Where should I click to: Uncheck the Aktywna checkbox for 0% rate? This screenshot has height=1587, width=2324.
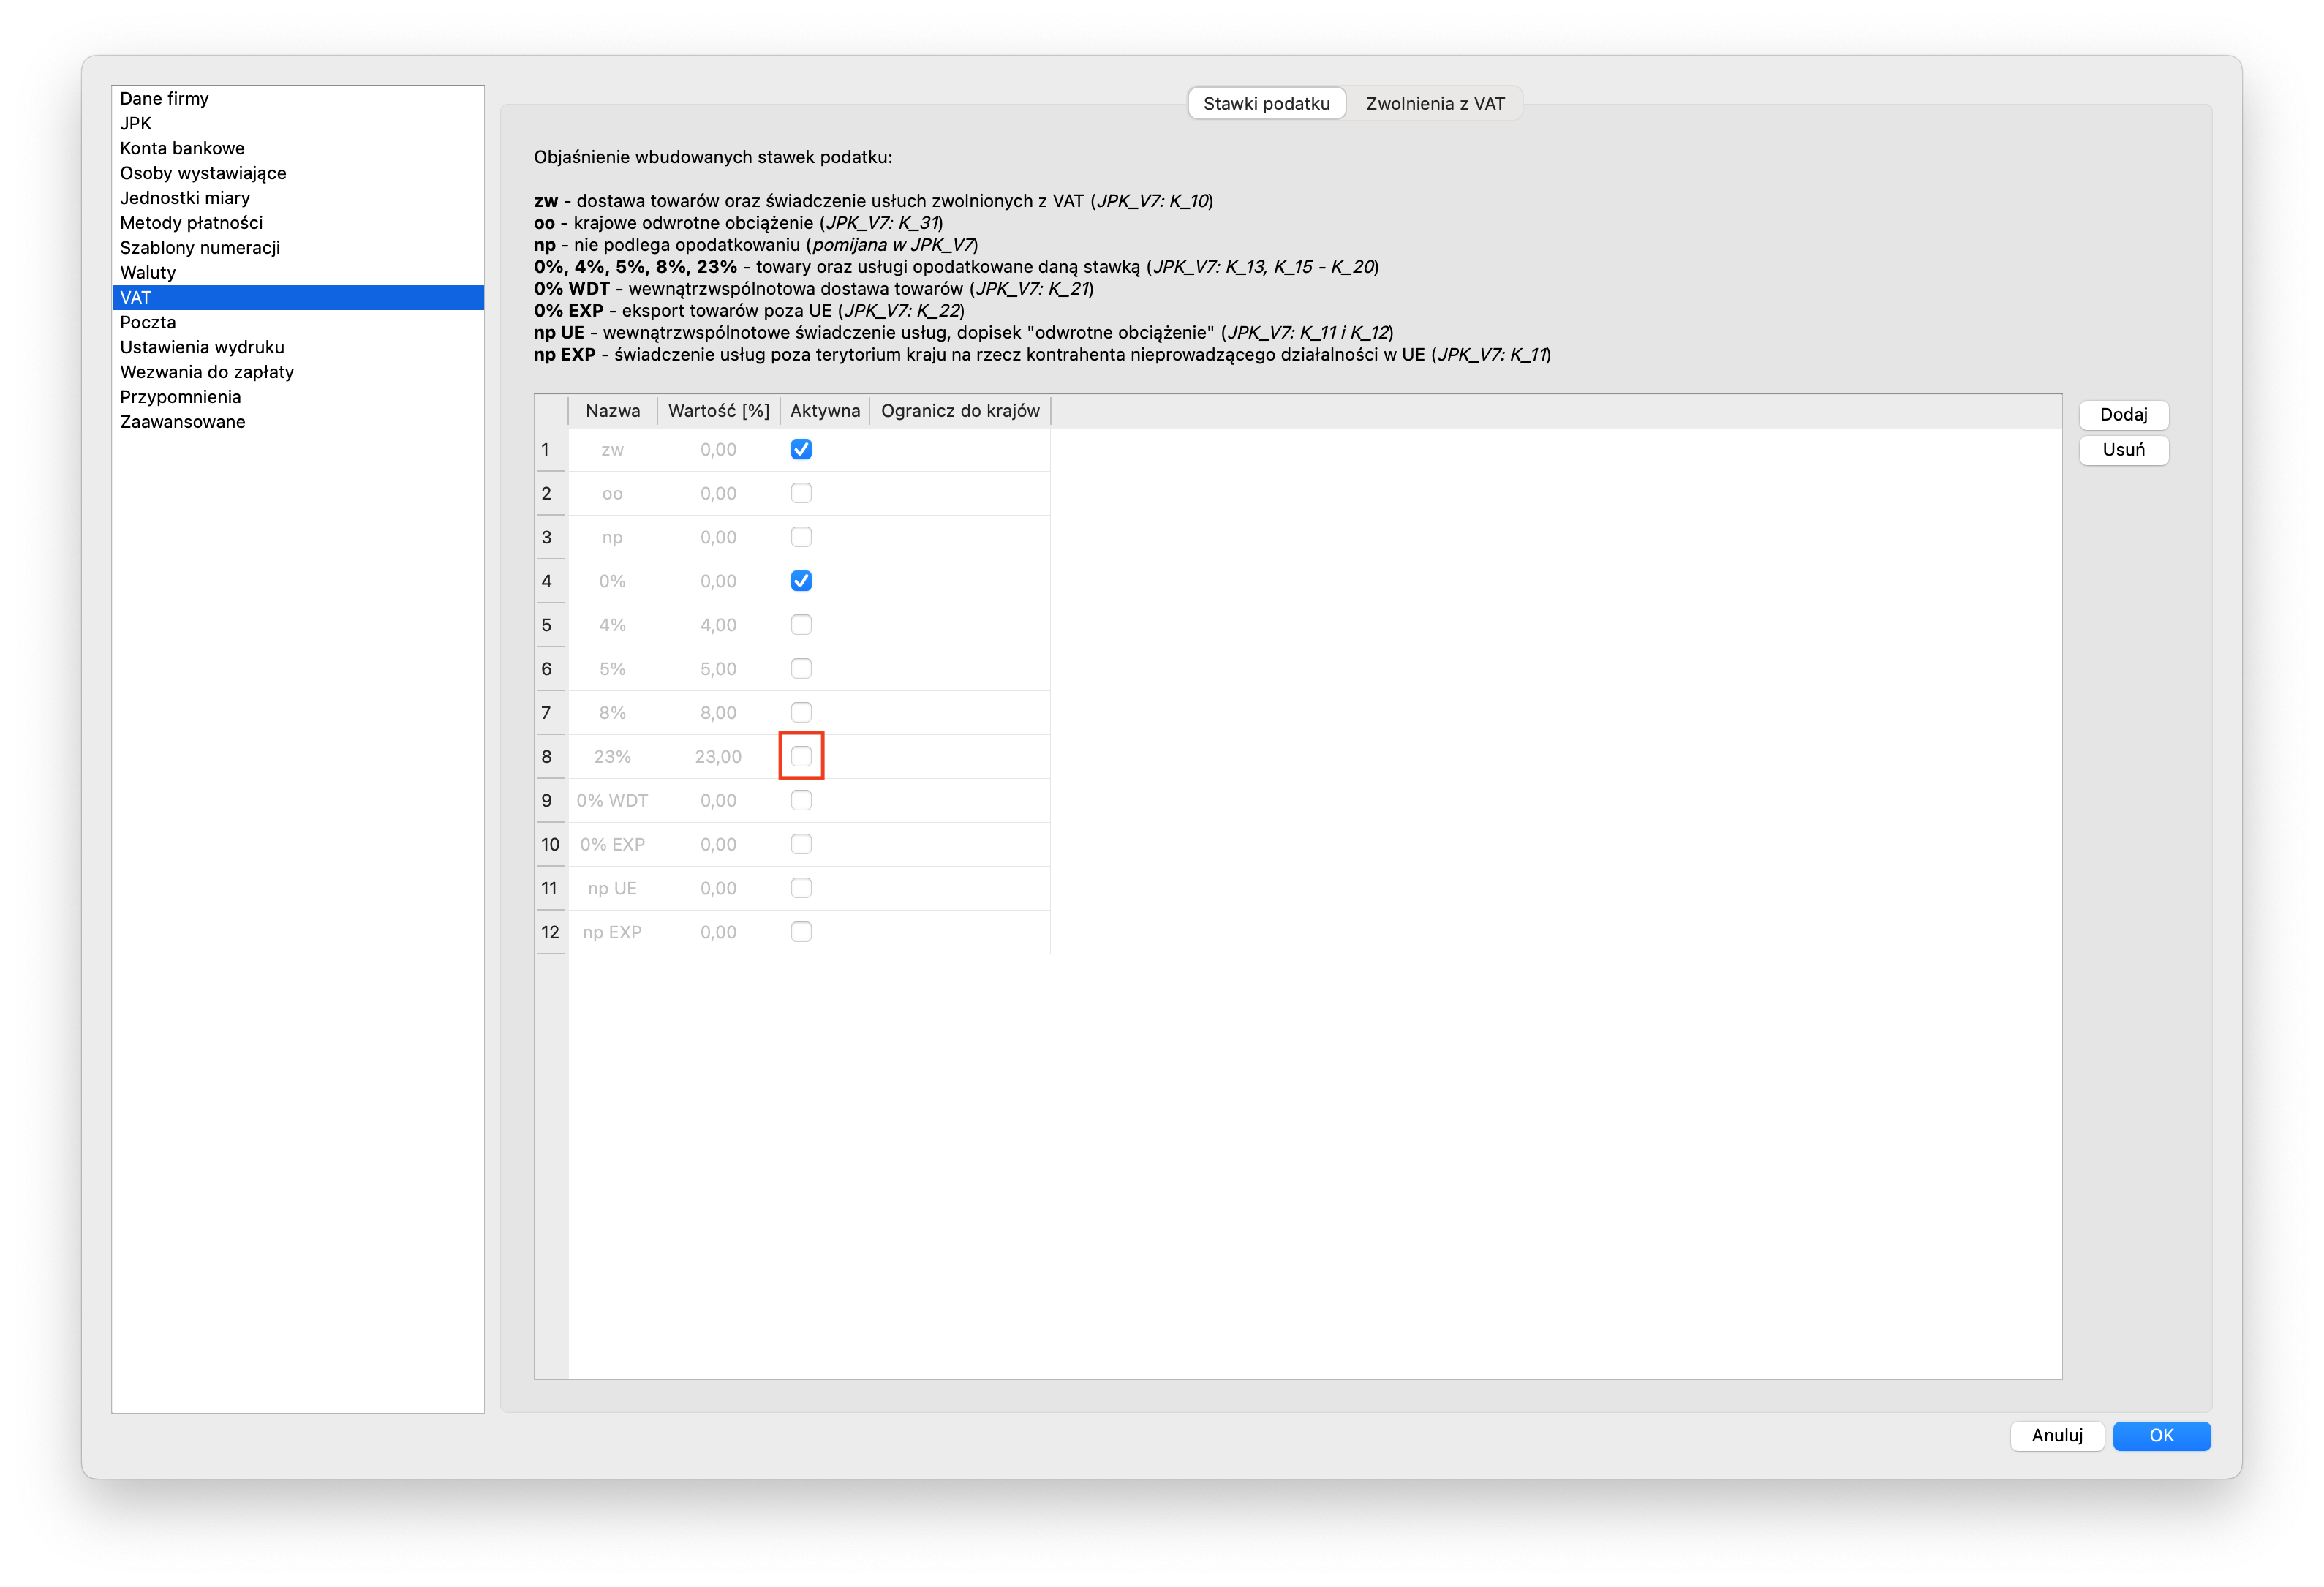click(801, 582)
